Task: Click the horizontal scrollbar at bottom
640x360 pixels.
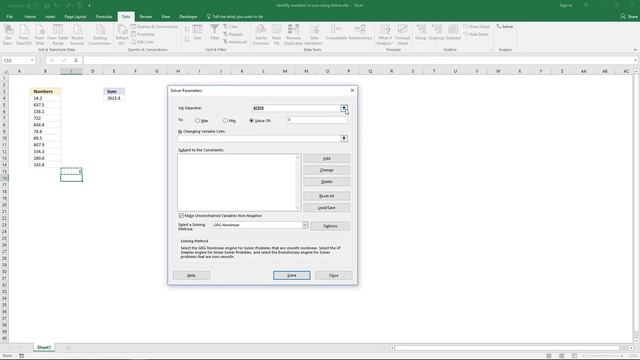Action: [507, 348]
